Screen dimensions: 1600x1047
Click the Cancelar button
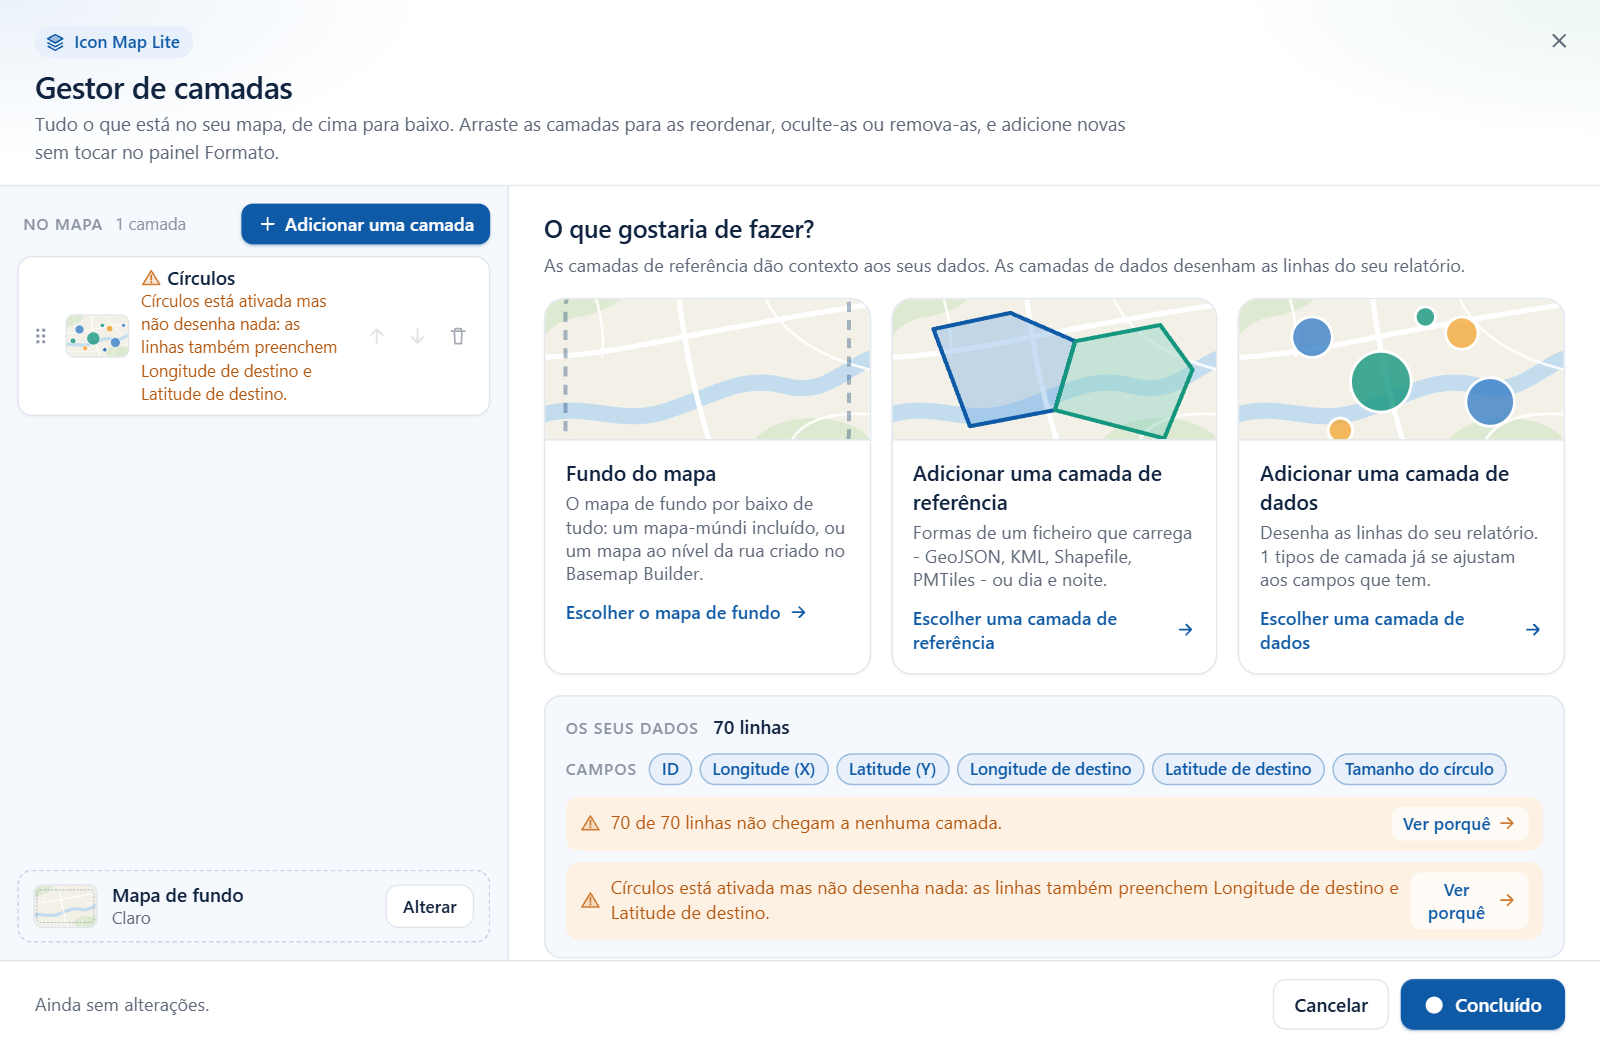(1330, 1005)
